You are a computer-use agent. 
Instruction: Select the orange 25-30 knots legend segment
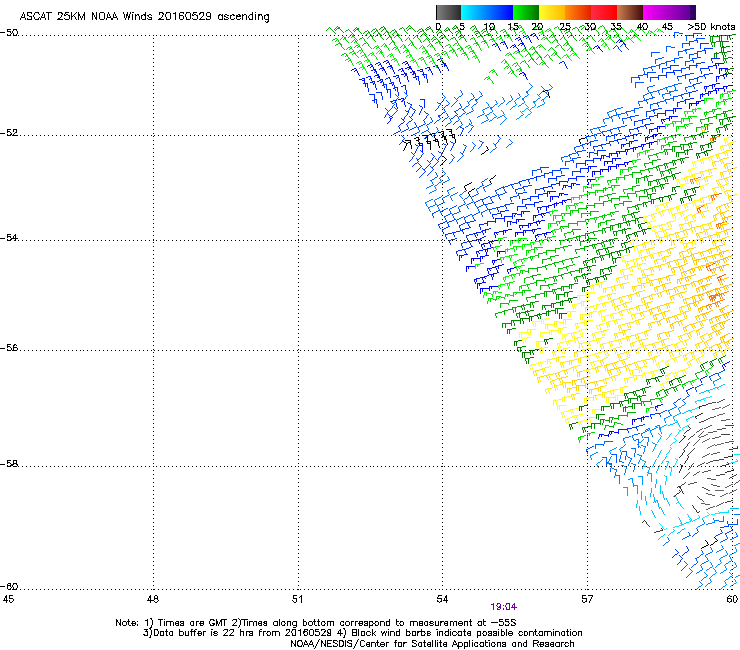point(578,12)
